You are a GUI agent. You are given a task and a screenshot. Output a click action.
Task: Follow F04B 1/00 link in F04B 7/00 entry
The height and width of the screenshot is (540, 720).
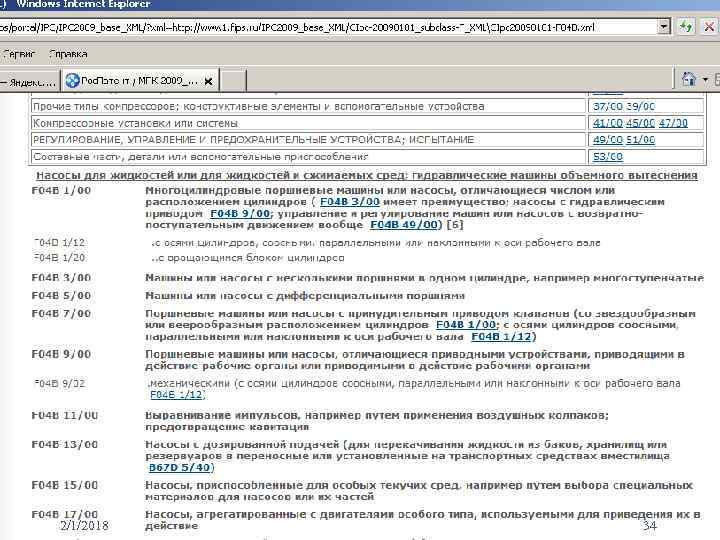466,325
